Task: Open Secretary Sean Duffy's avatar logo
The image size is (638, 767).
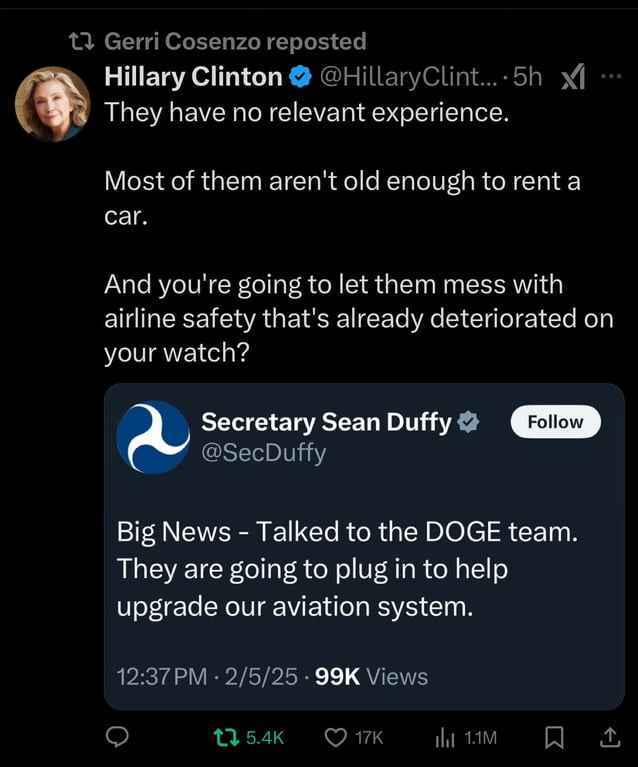Action: (153, 437)
